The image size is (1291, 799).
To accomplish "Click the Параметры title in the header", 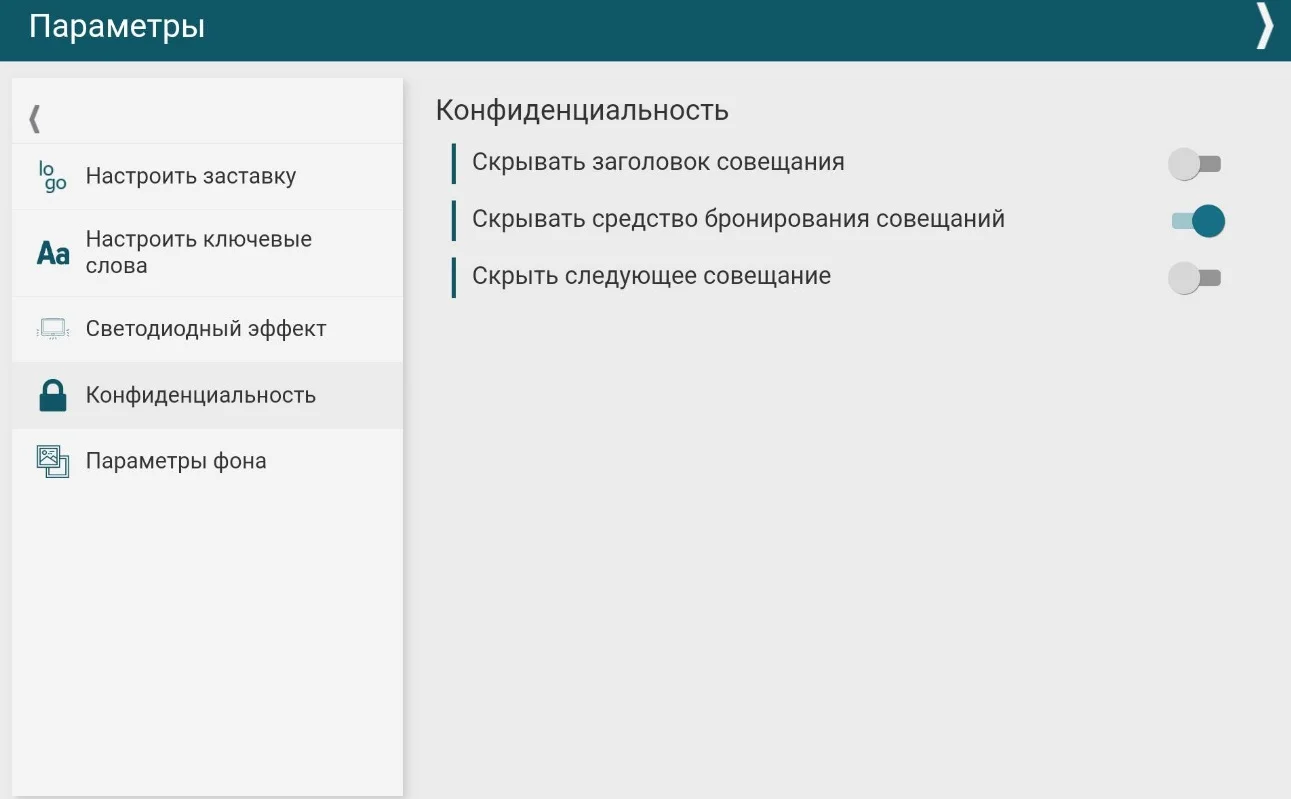I will coord(117,27).
